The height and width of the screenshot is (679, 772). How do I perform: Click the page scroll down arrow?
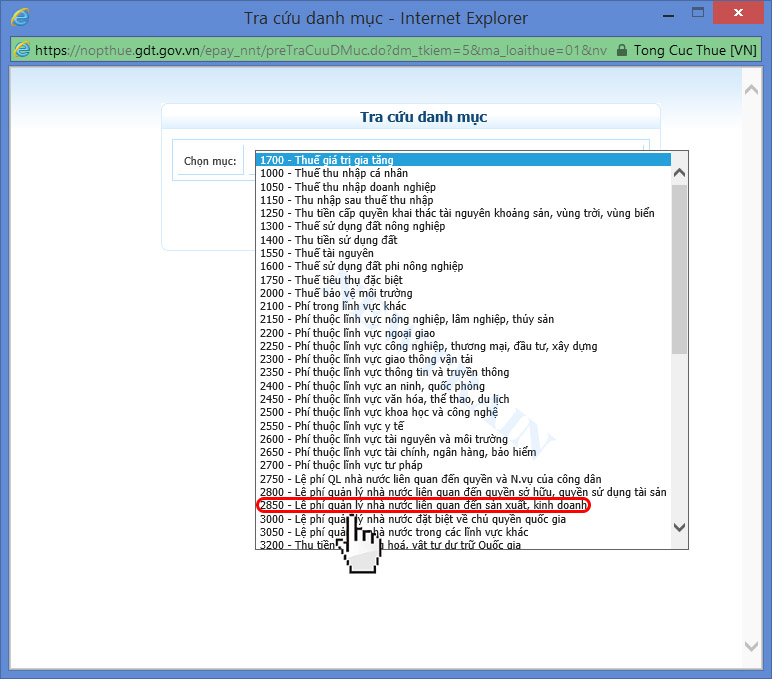tap(751, 646)
